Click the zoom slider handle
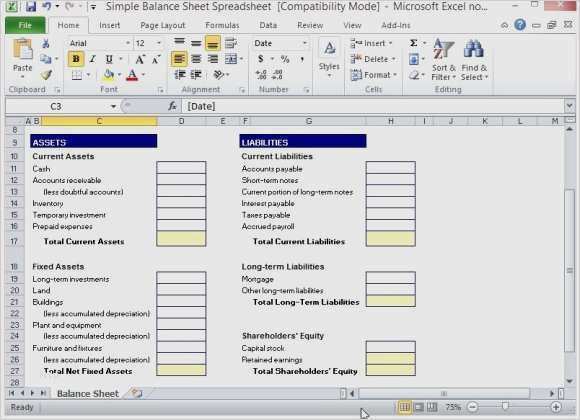The height and width of the screenshot is (420, 580). pyautogui.click(x=505, y=407)
